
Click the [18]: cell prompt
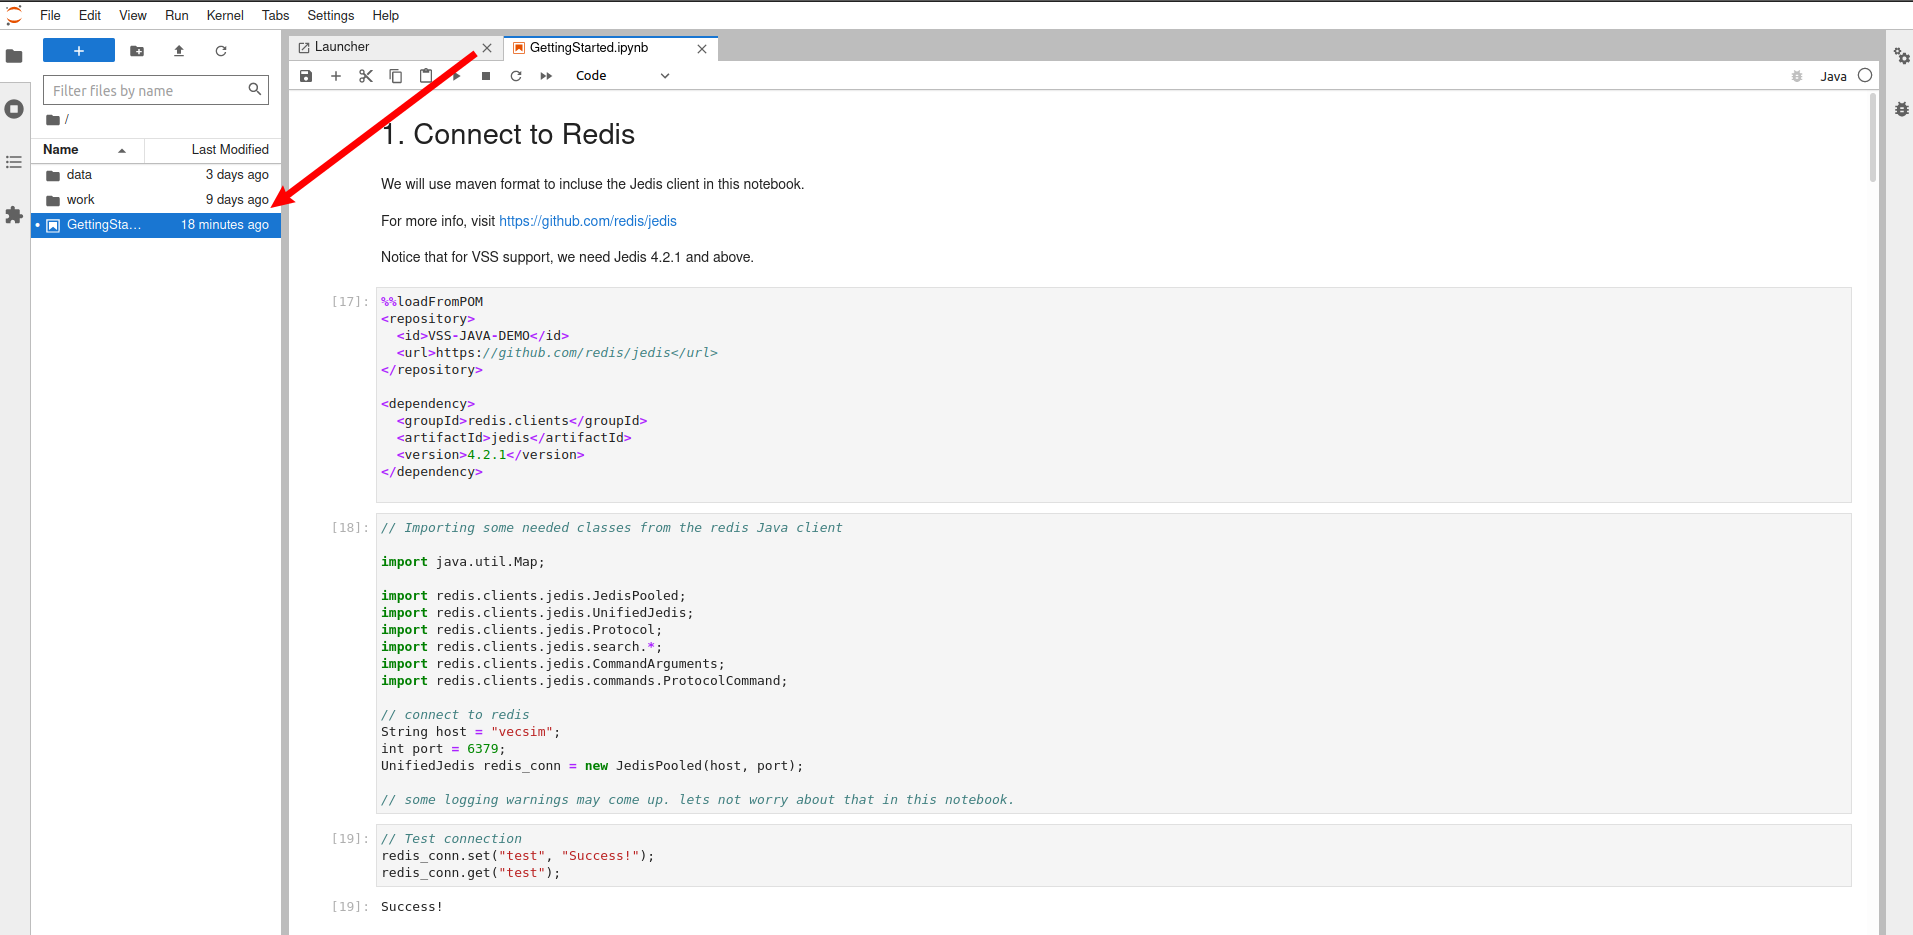click(x=350, y=527)
